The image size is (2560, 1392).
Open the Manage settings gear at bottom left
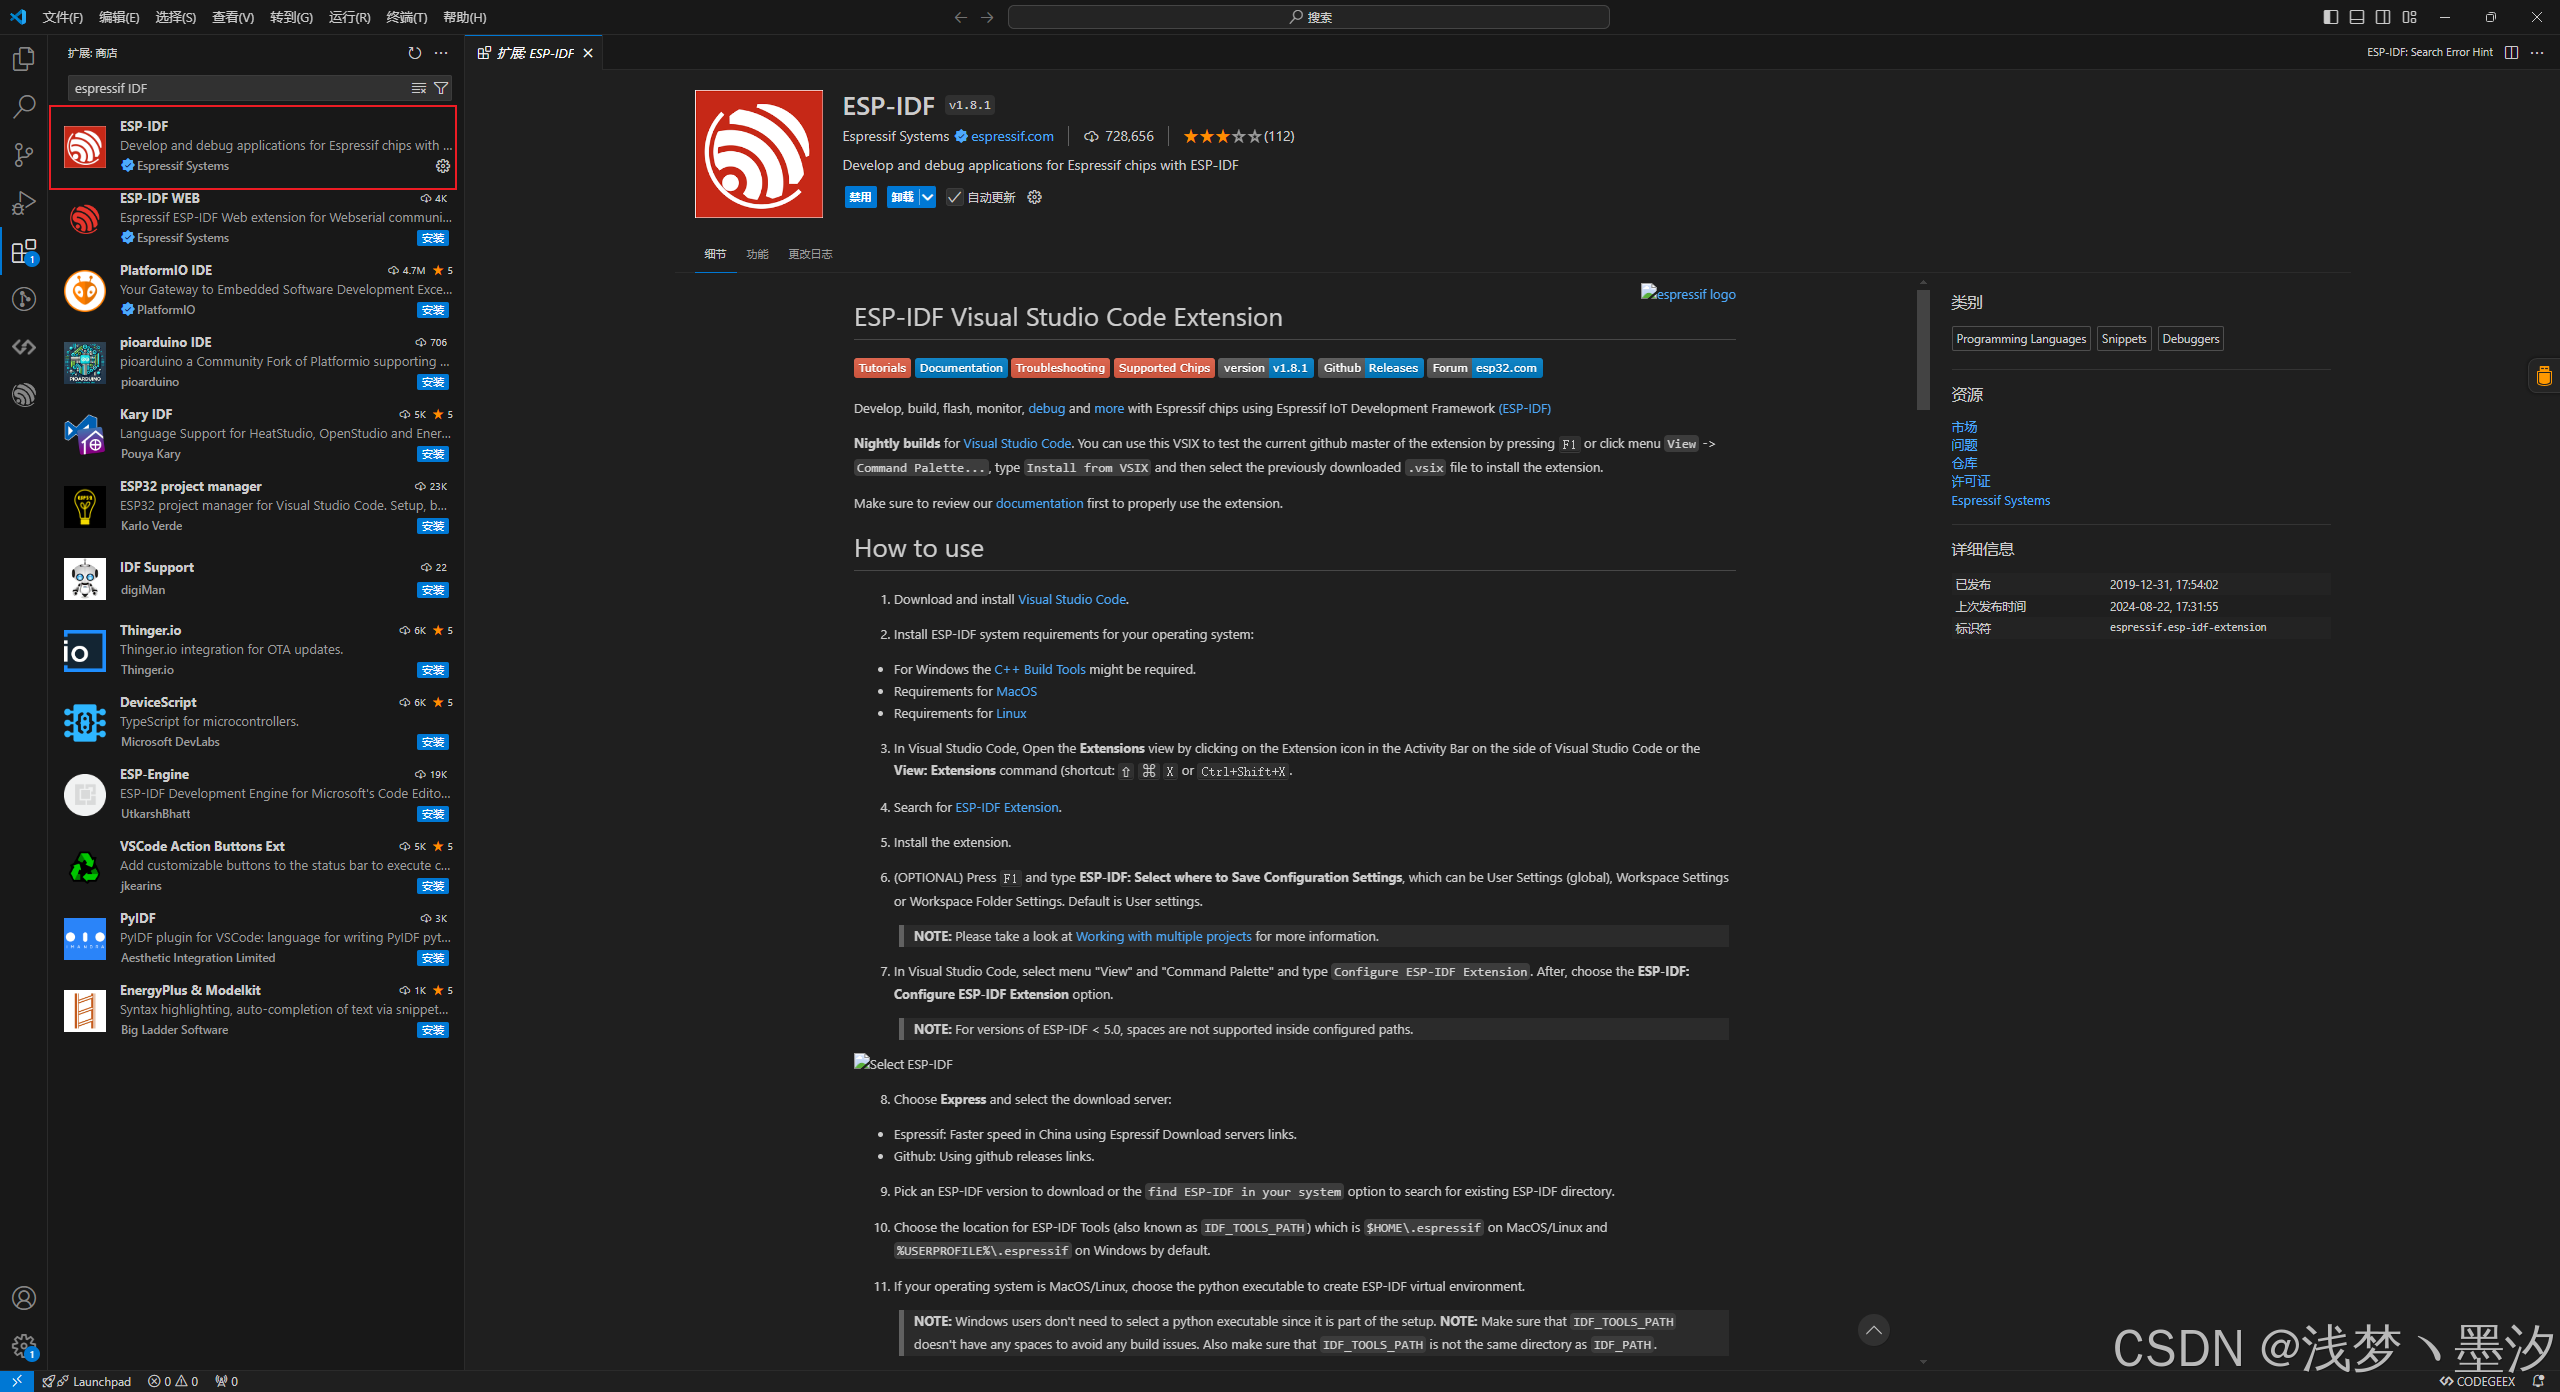(24, 1347)
